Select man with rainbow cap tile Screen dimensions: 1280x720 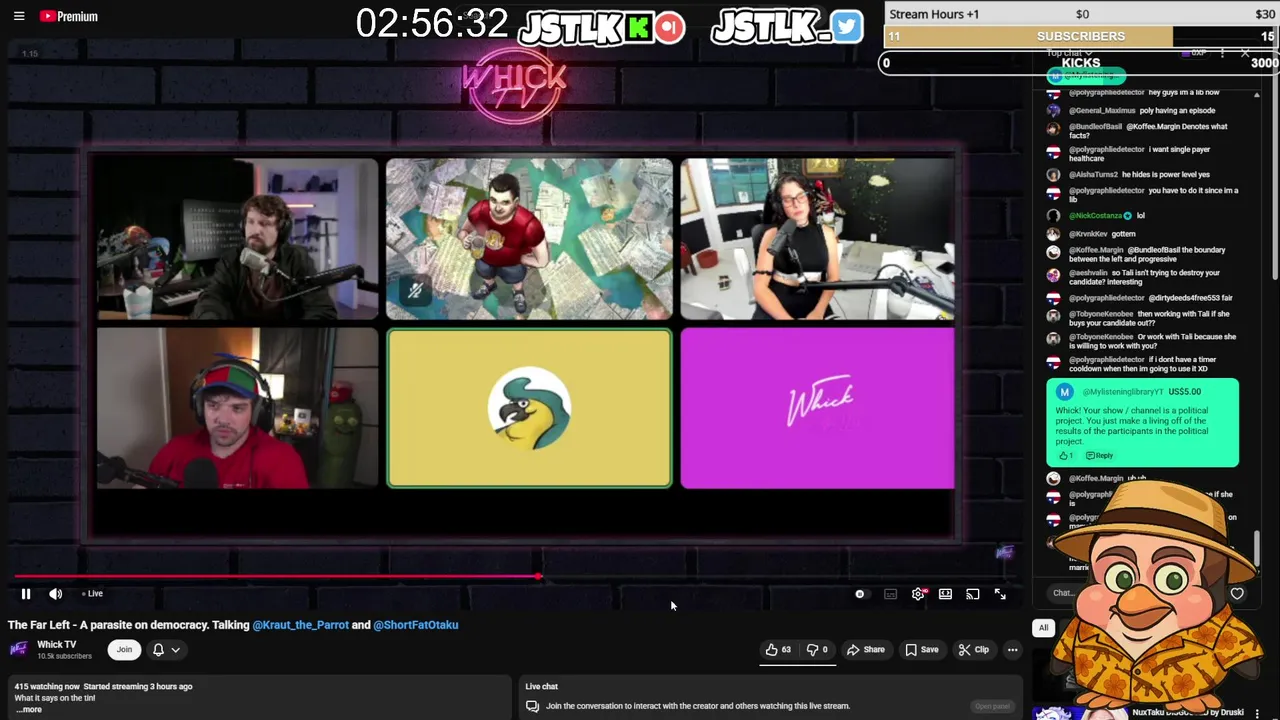(x=237, y=409)
